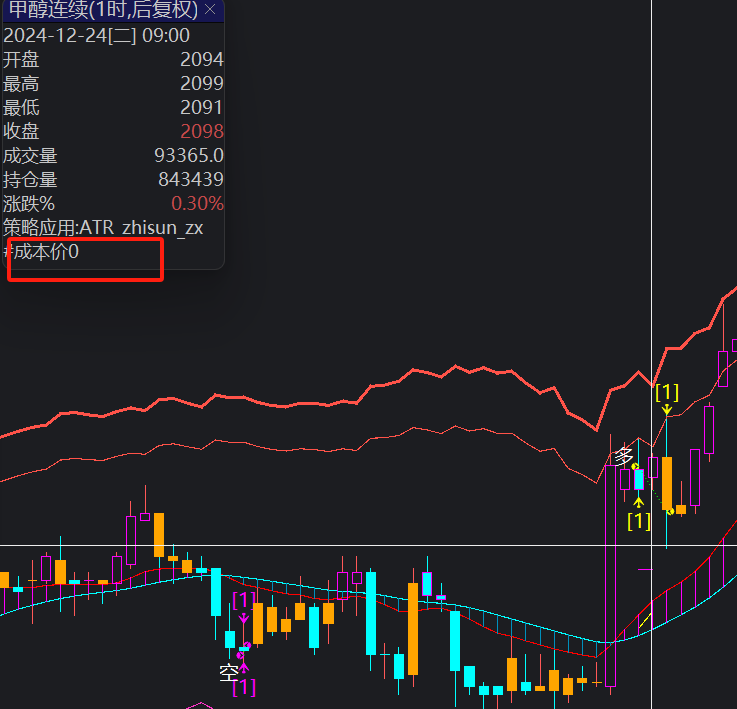Click the 收盘 2098 closing price row
Image resolution: width=737 pixels, height=709 pixels.
112,132
